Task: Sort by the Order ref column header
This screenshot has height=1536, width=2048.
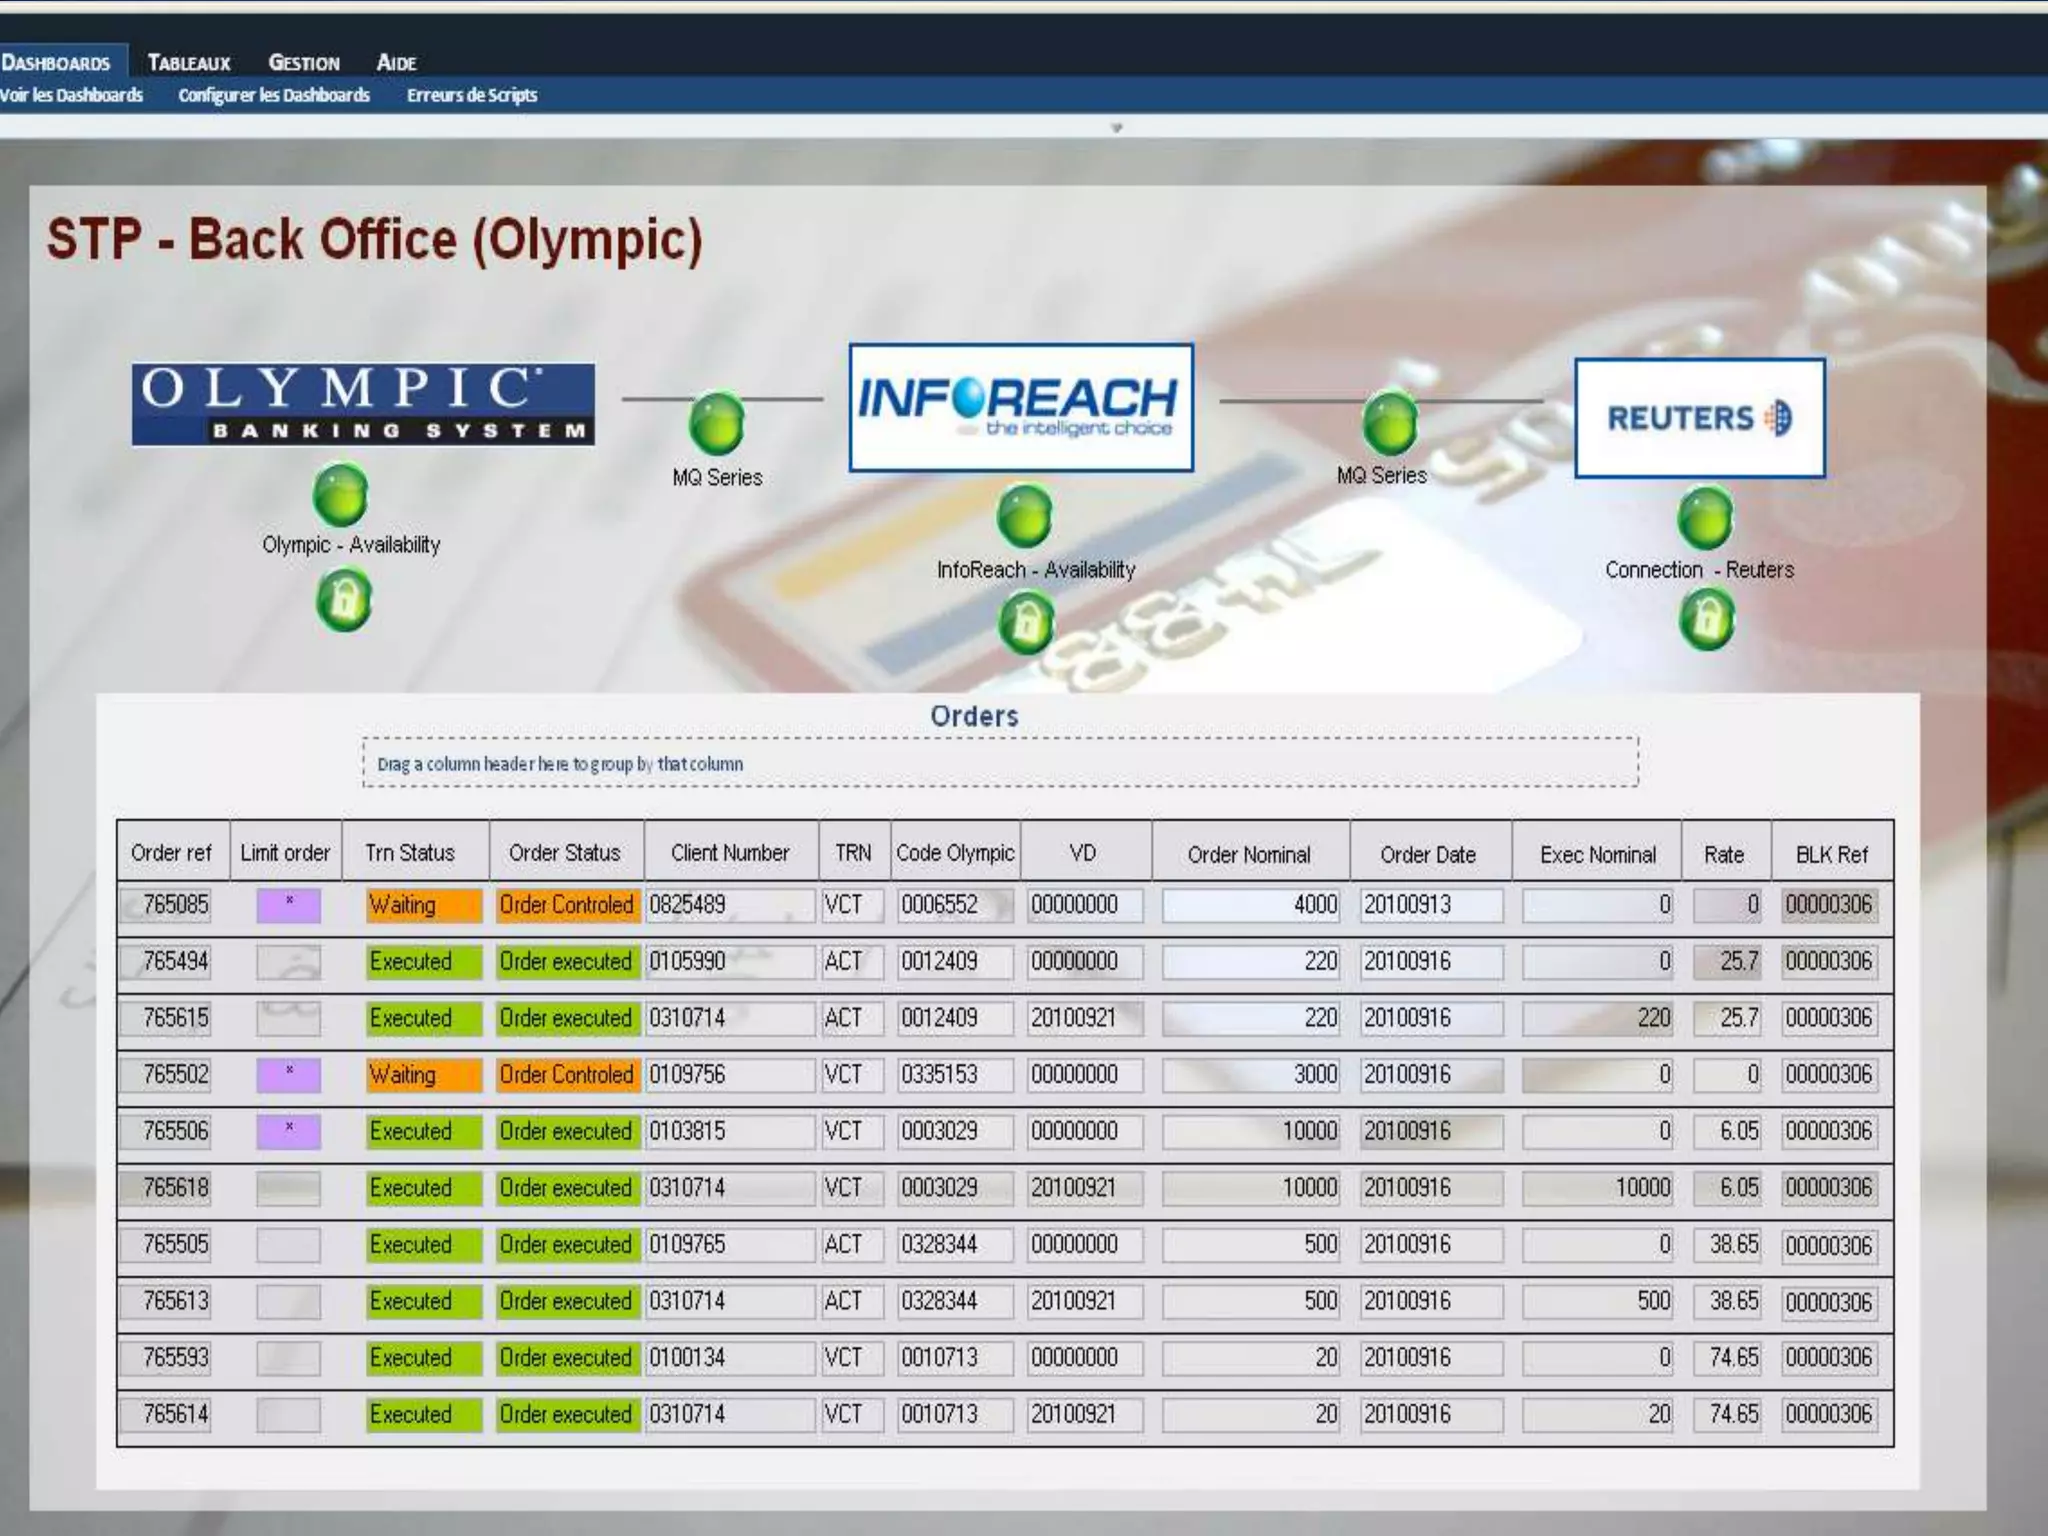Action: [172, 852]
